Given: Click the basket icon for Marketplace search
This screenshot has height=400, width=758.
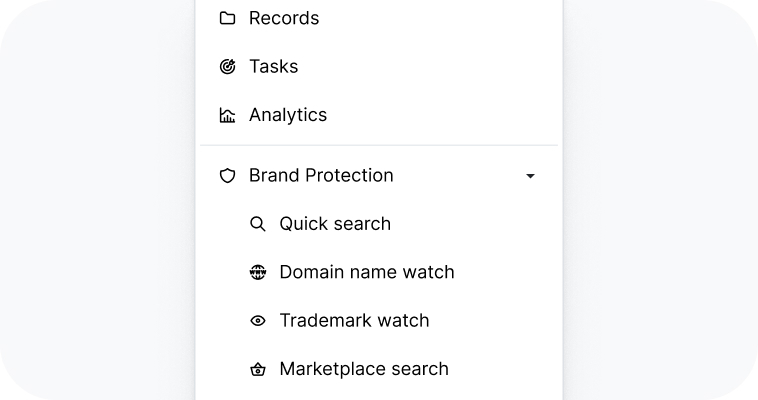Looking at the screenshot, I should 258,369.
